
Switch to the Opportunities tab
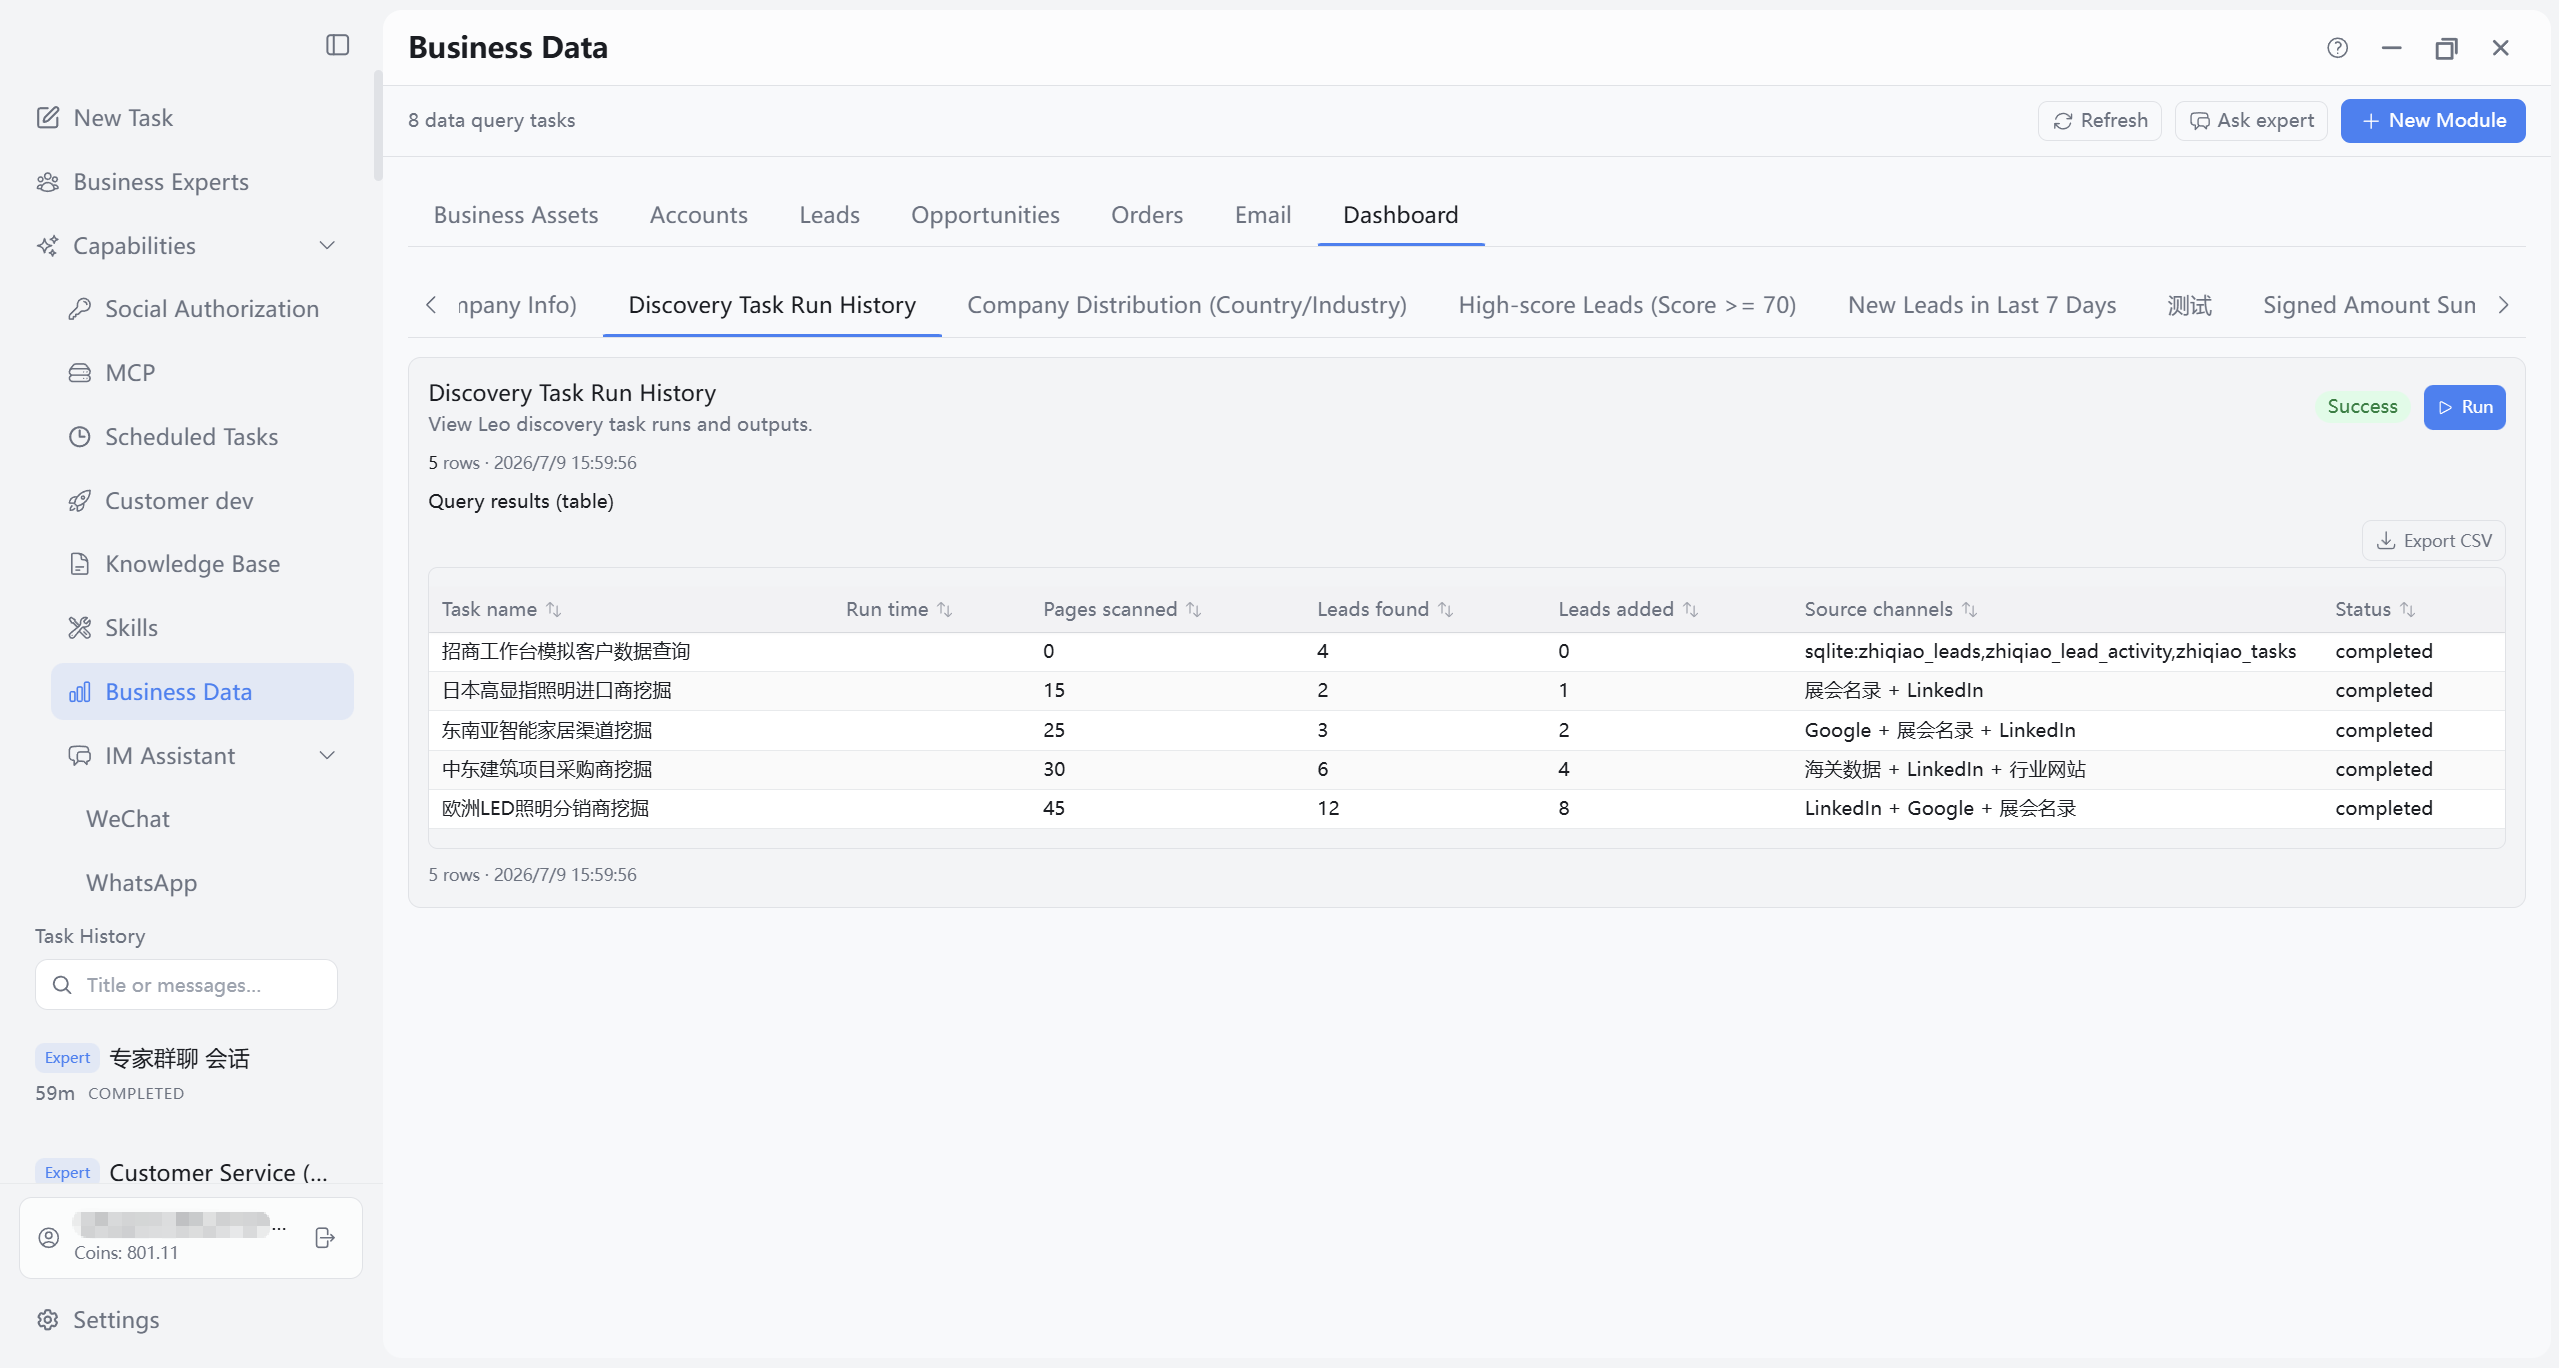pos(985,215)
